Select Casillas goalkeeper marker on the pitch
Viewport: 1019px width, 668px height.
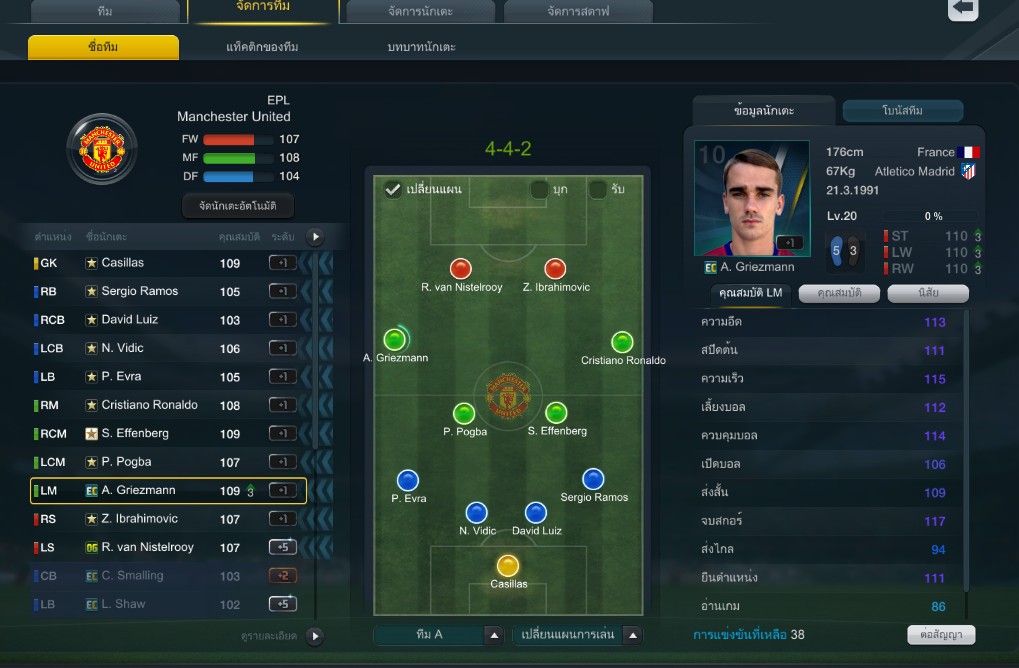(508, 565)
